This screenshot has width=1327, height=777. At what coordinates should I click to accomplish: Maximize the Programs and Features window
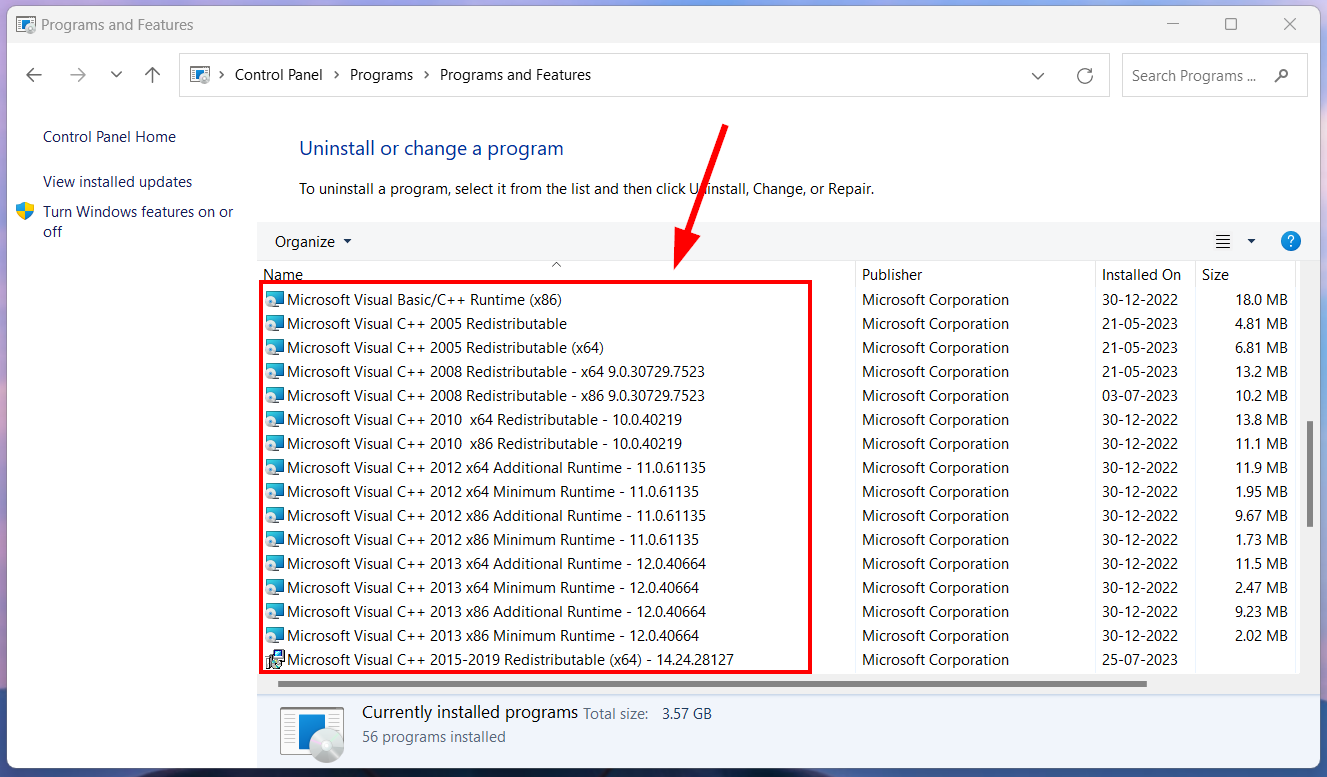[x=1231, y=24]
